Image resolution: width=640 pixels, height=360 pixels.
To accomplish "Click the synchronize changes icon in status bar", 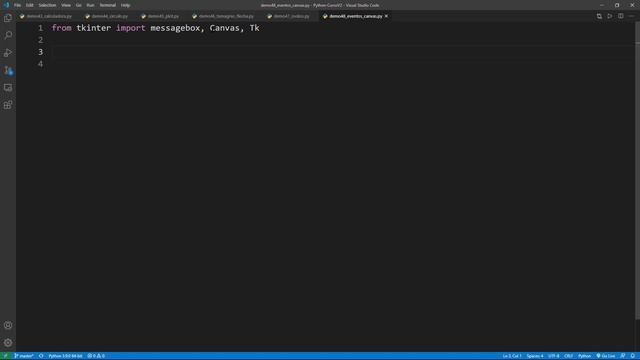I will [41, 356].
